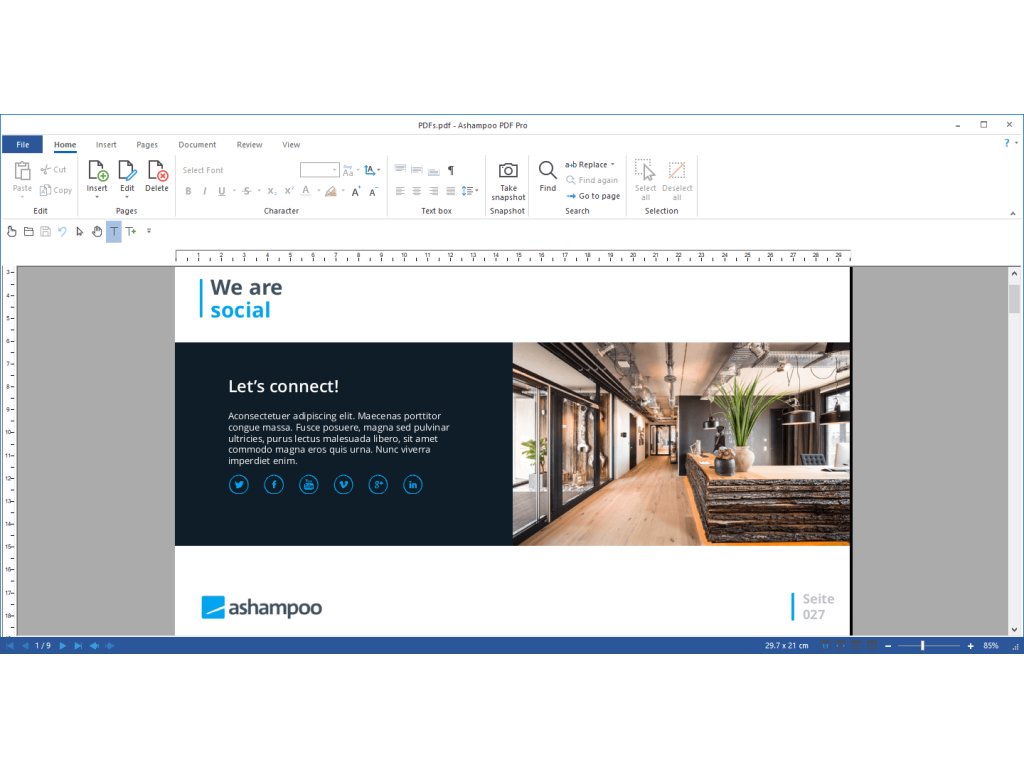Switch to the Review tab
Image resolution: width=1024 pixels, height=768 pixels.
pyautogui.click(x=249, y=145)
